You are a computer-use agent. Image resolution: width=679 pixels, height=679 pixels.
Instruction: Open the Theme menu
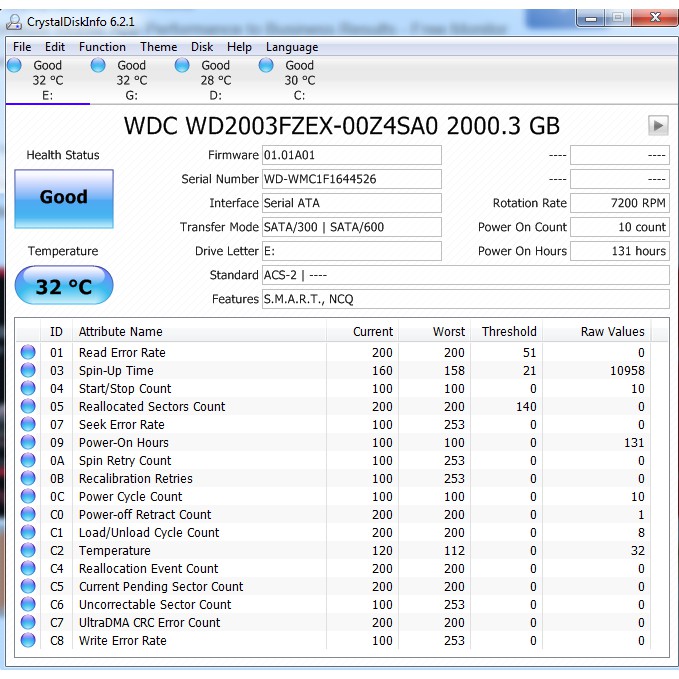tap(158, 47)
